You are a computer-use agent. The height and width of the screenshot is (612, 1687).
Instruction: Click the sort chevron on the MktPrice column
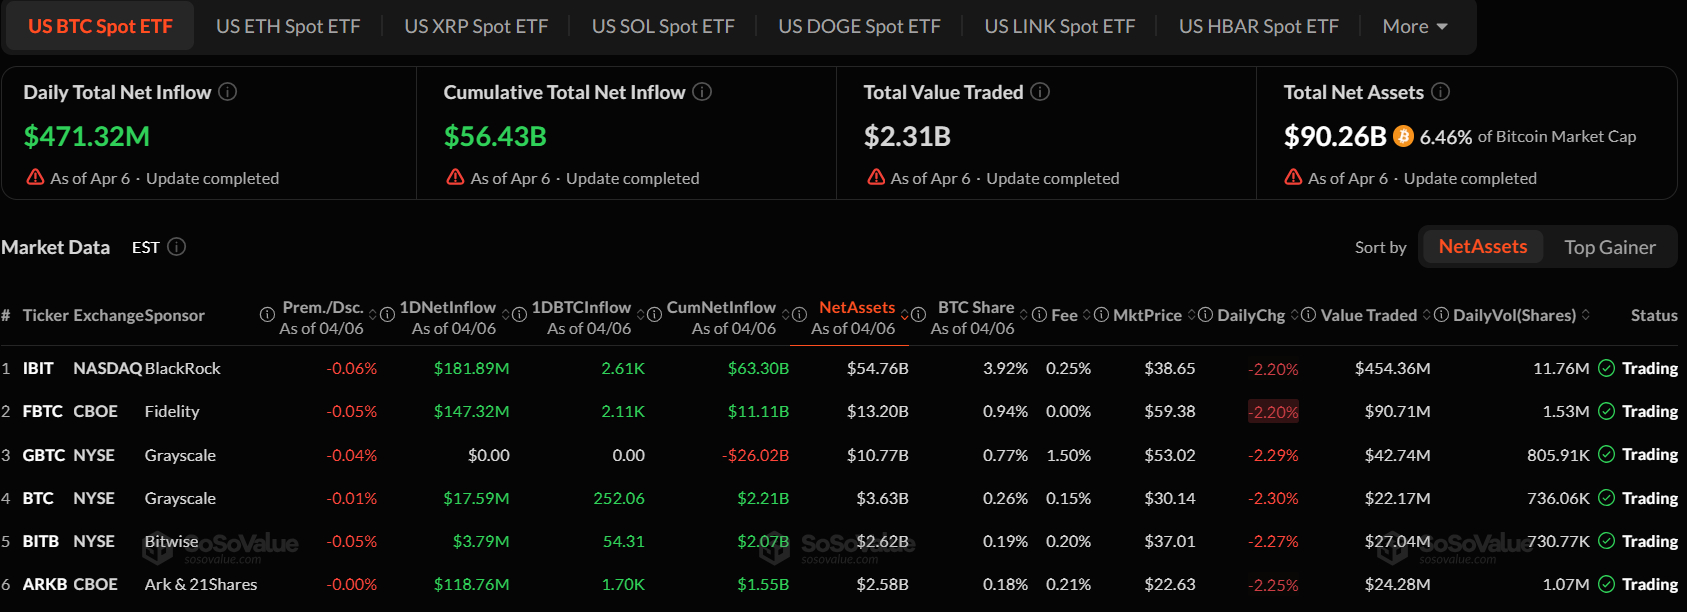coord(1190,314)
